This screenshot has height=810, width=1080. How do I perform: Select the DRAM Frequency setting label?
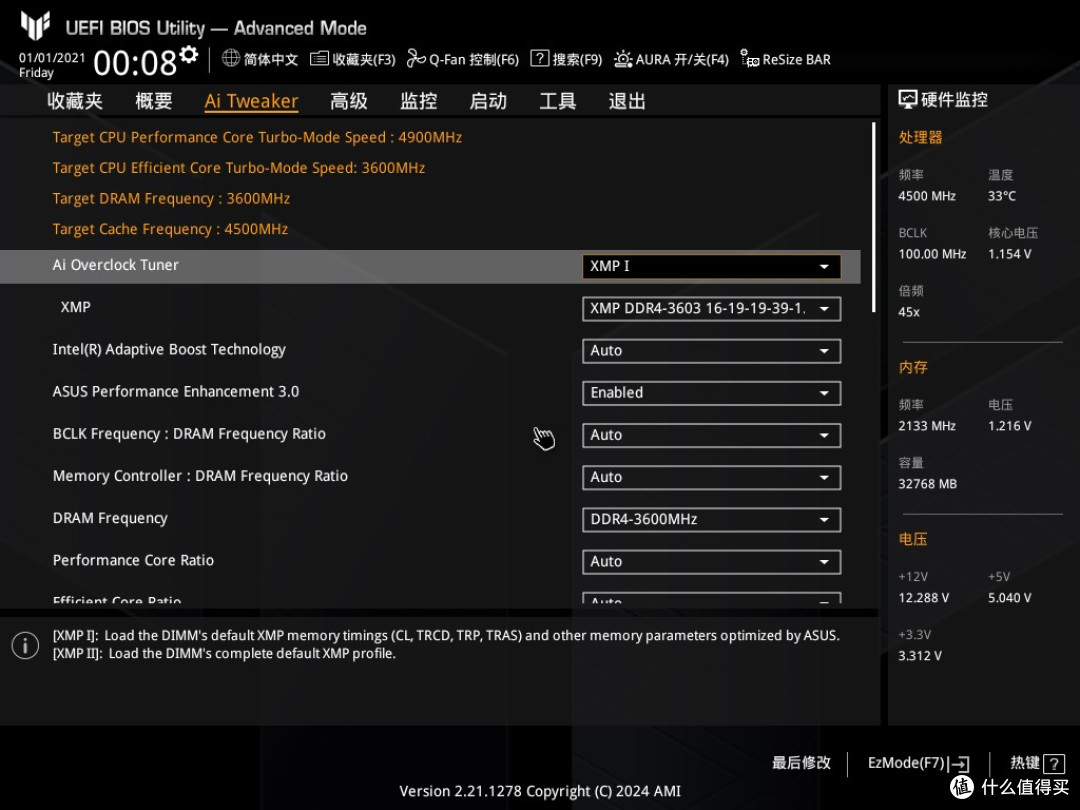(110, 518)
